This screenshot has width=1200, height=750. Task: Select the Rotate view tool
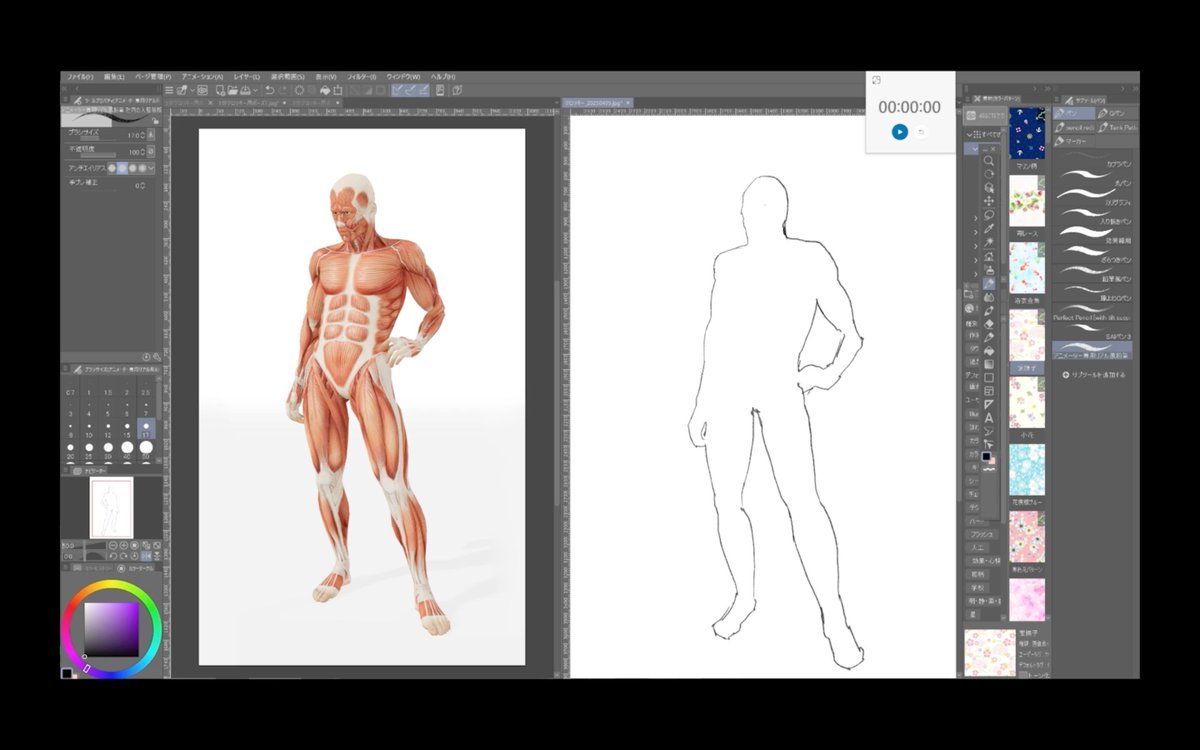click(989, 173)
